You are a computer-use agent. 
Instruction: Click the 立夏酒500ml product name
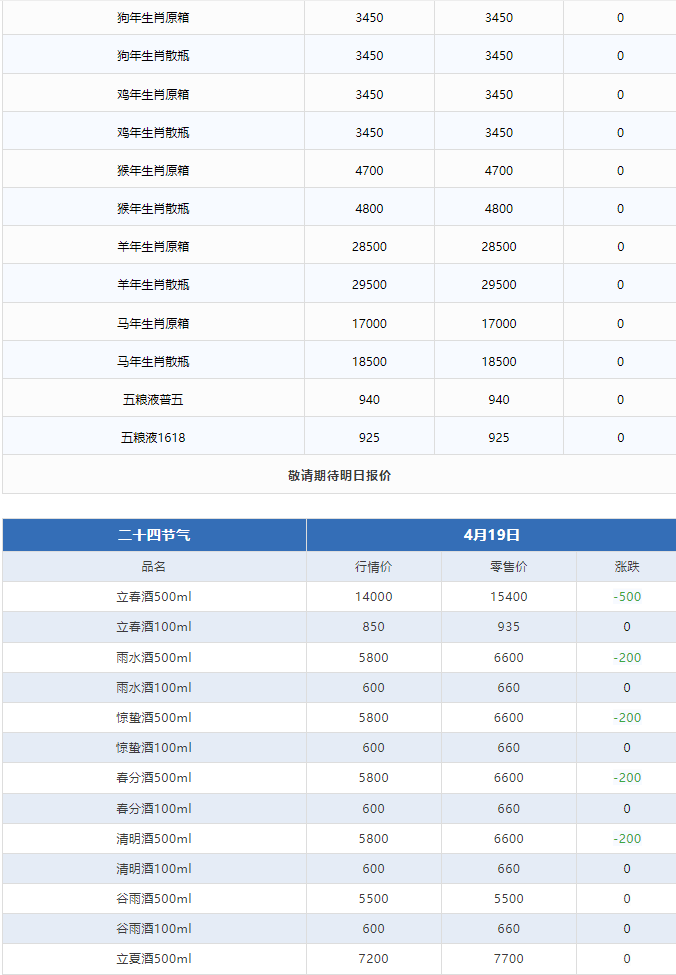(154, 958)
